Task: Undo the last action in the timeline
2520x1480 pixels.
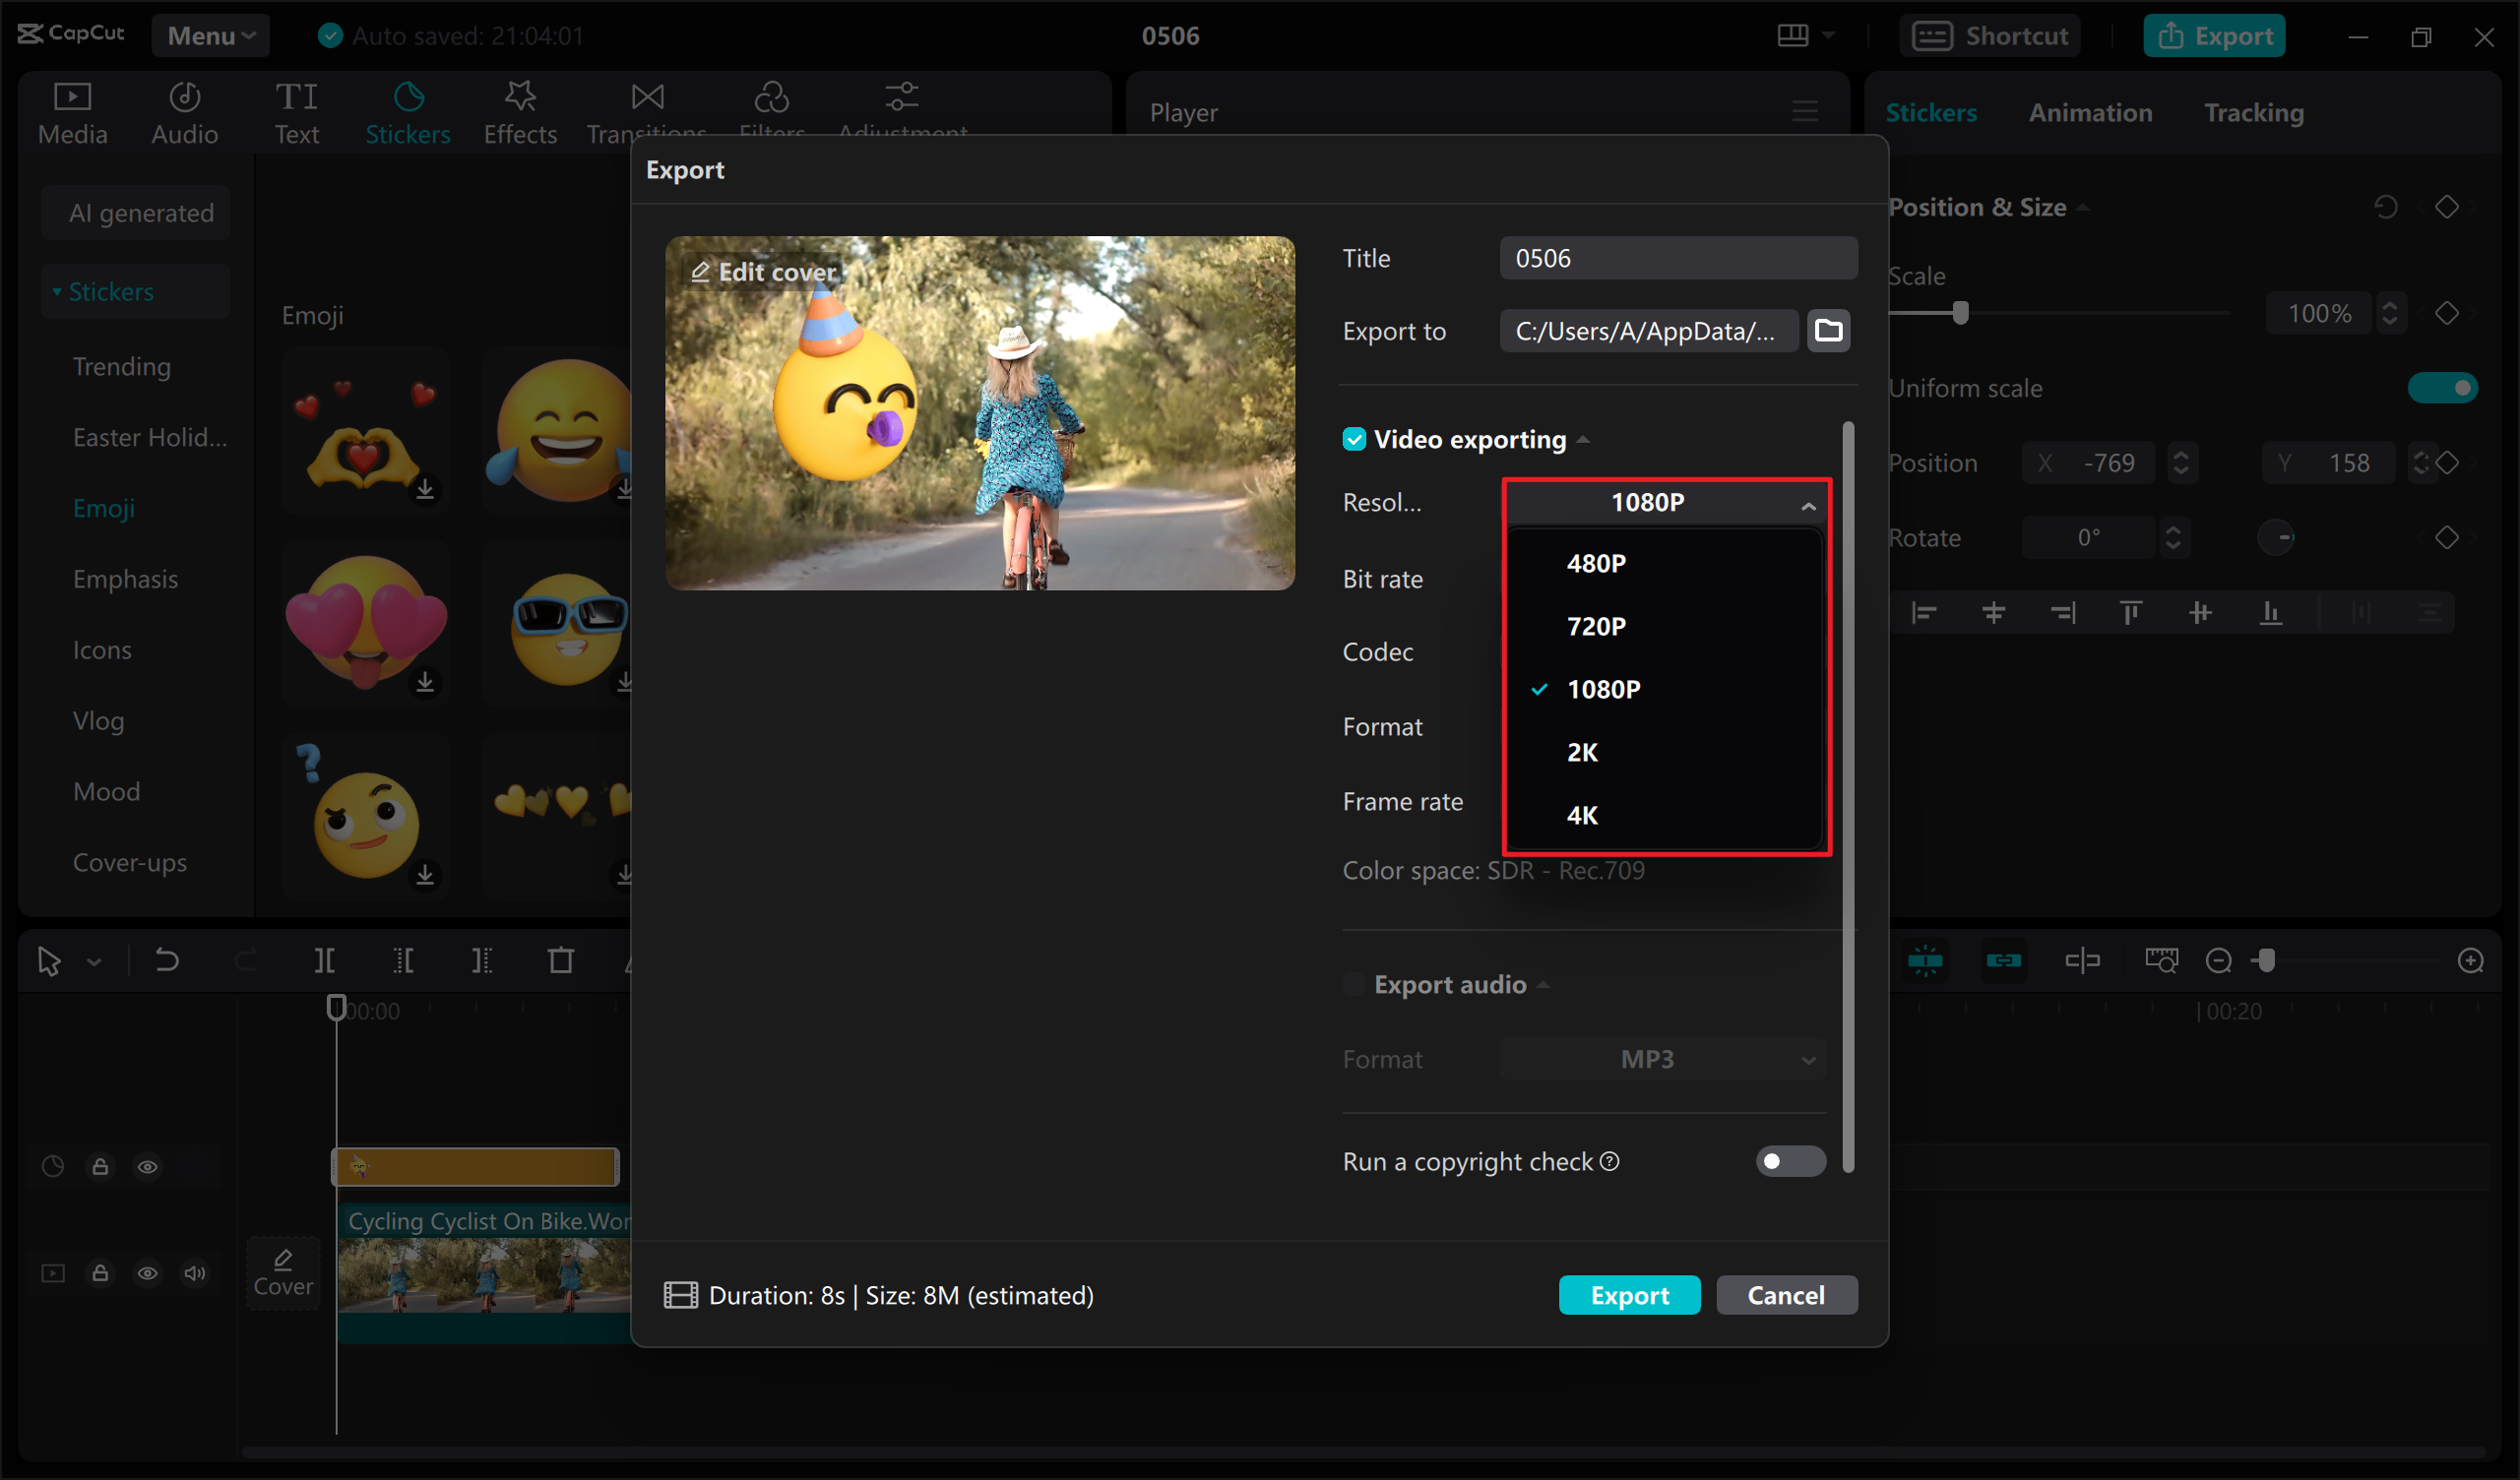Action: point(166,960)
